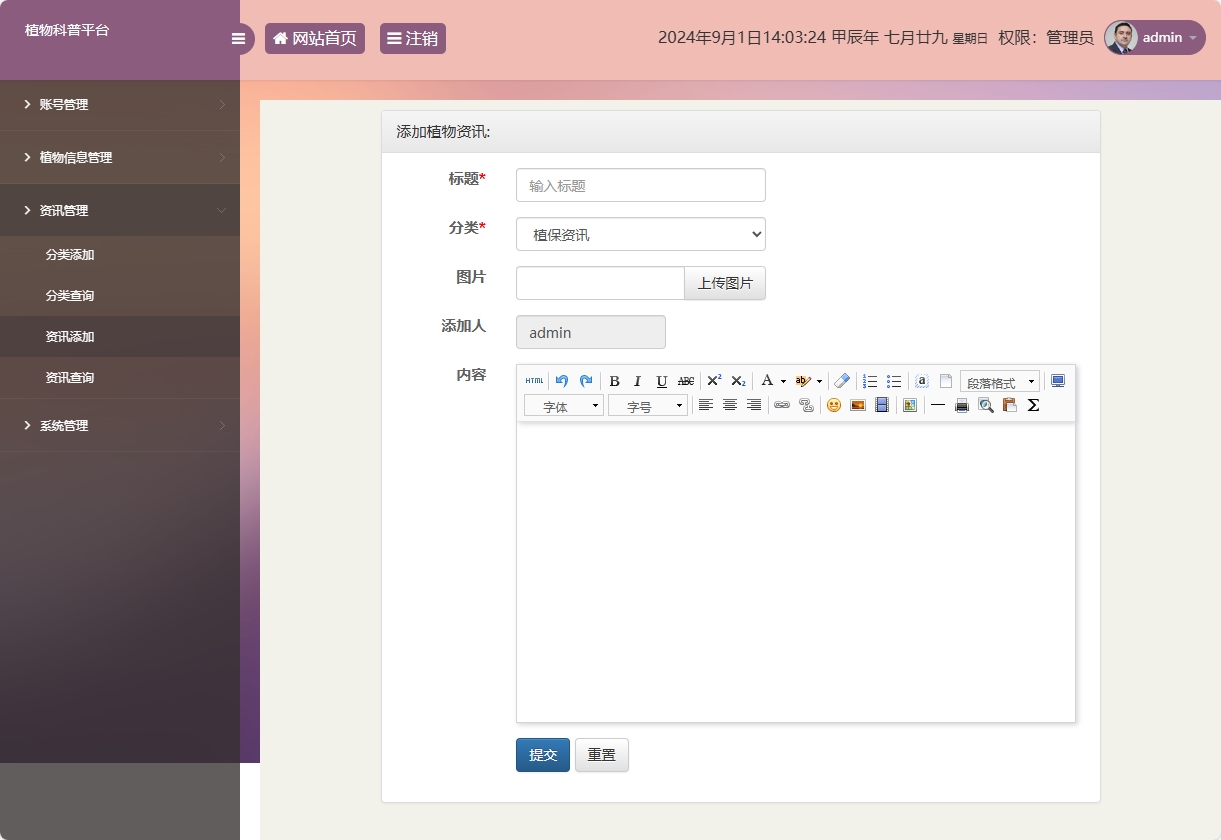Open 资讯查询 in the sidebar

[70, 378]
